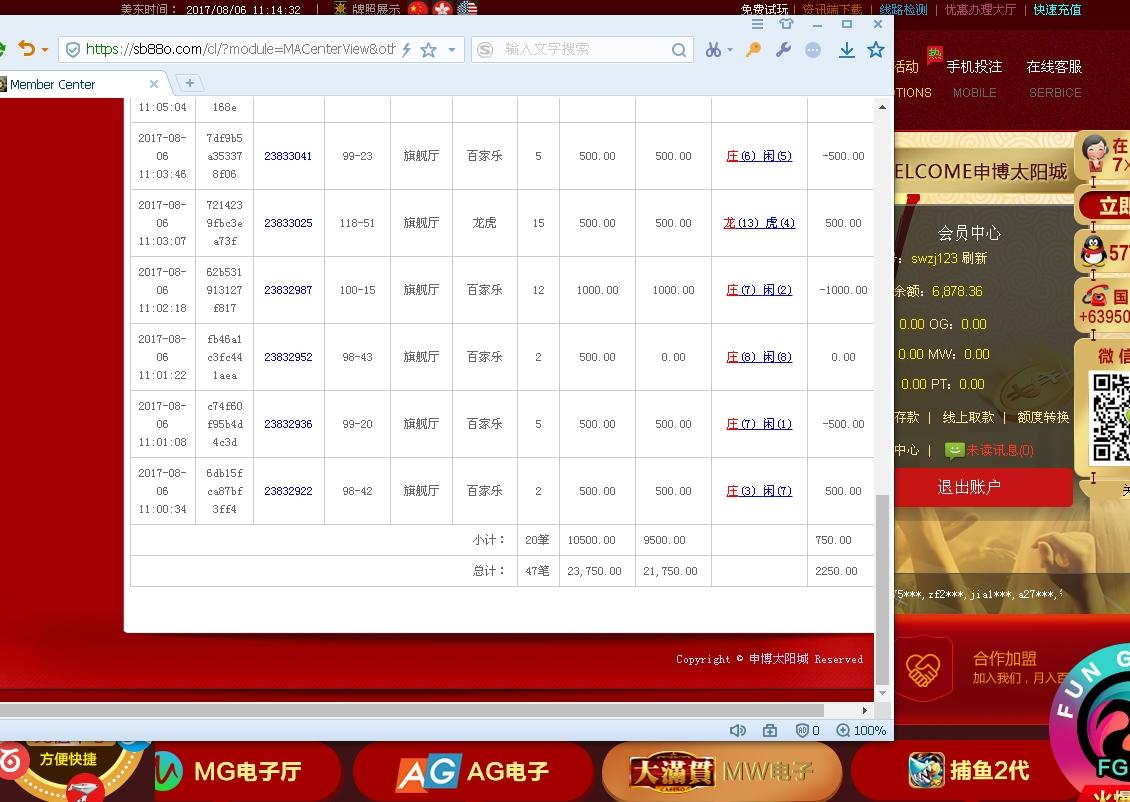The image size is (1130, 802).
Task: Open bet record link 23833041
Action: click(x=289, y=156)
